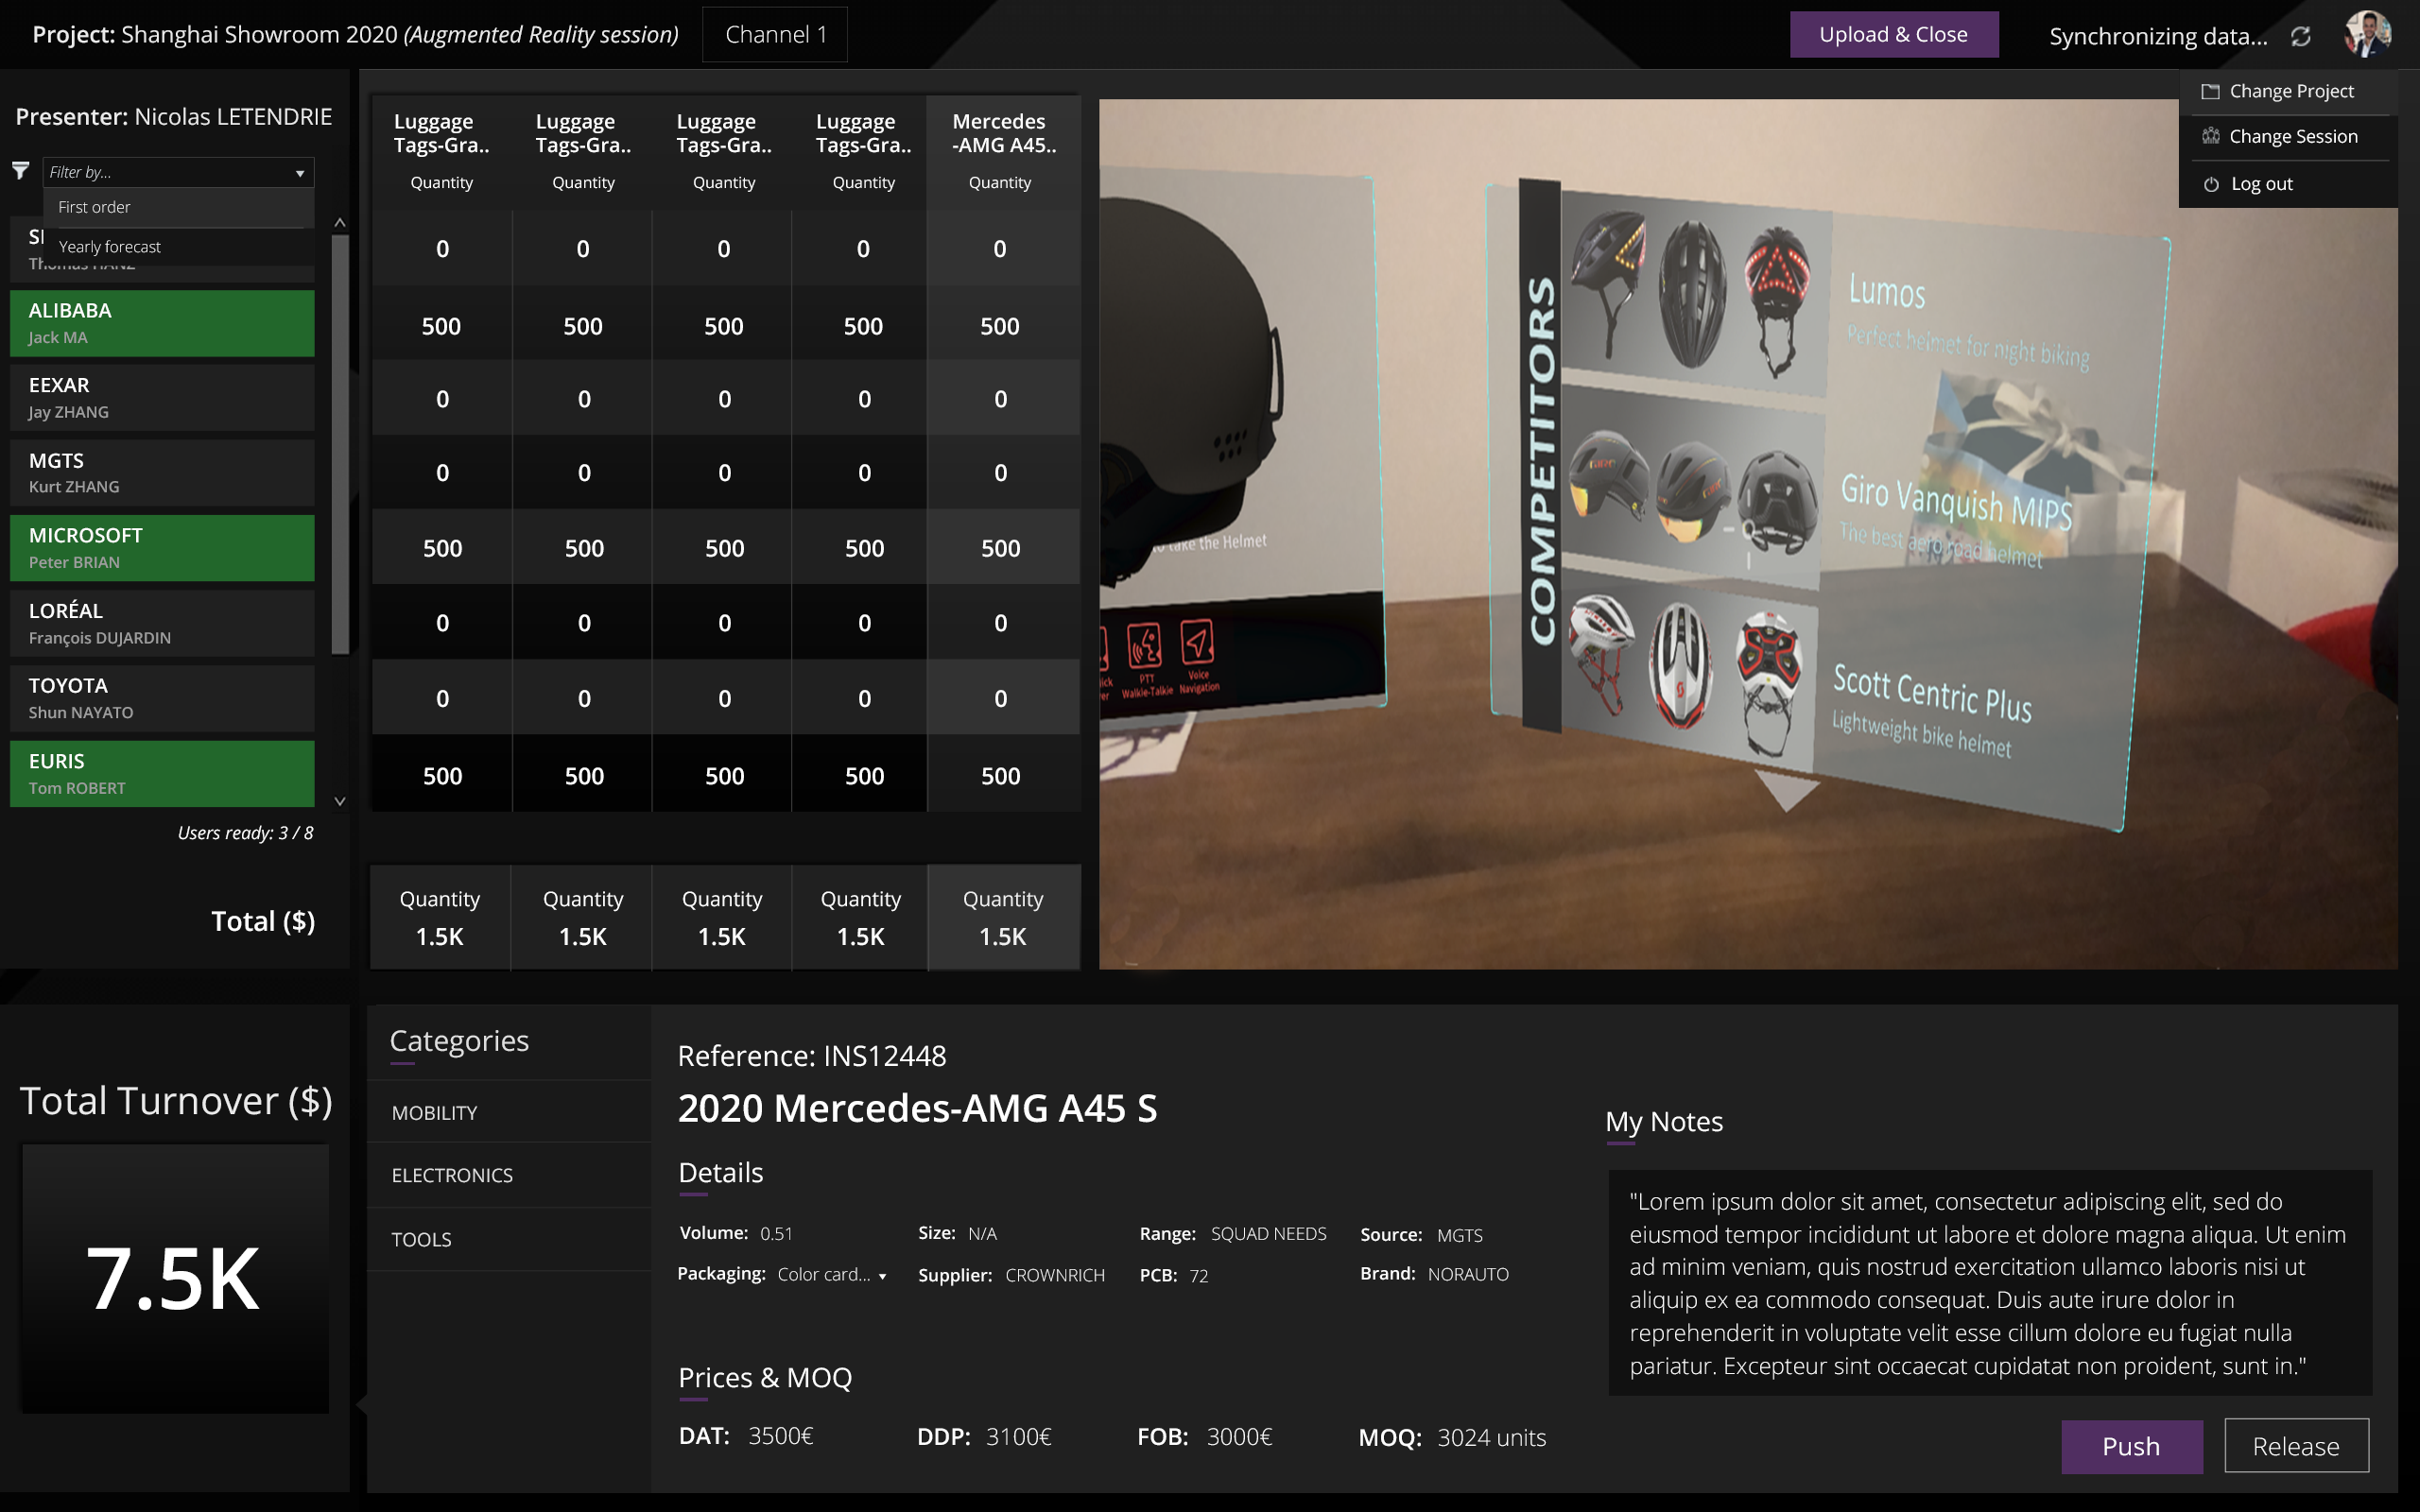Click the filter funnel icon
This screenshot has width=2420, height=1512.
pos(20,171)
